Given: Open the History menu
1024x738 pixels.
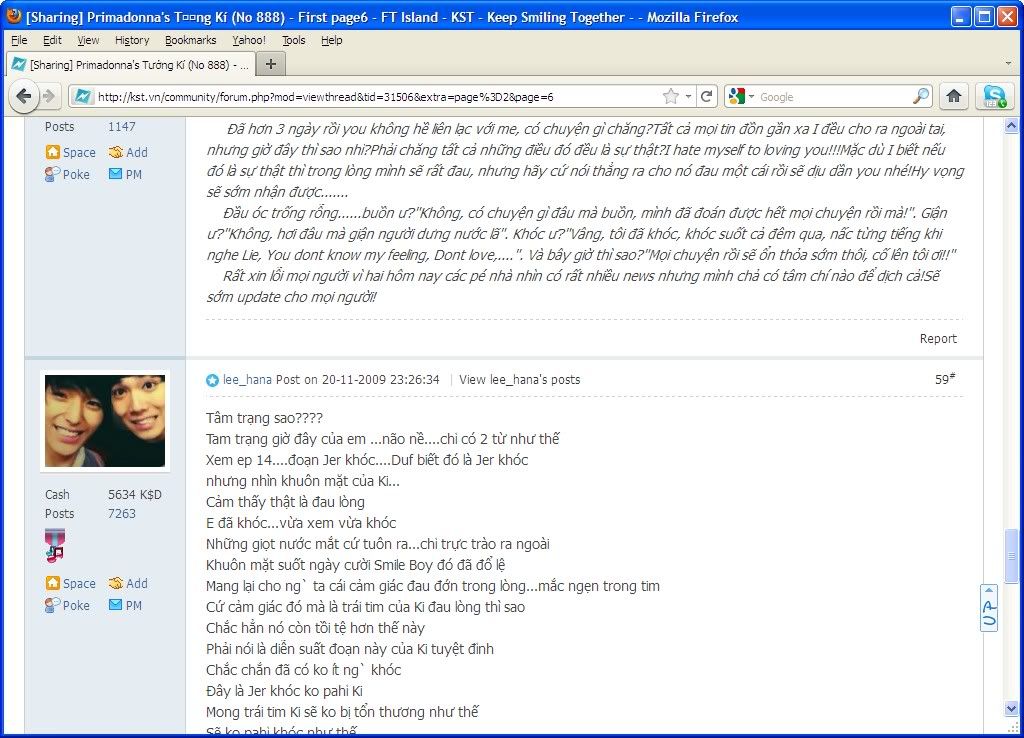Looking at the screenshot, I should pos(132,40).
